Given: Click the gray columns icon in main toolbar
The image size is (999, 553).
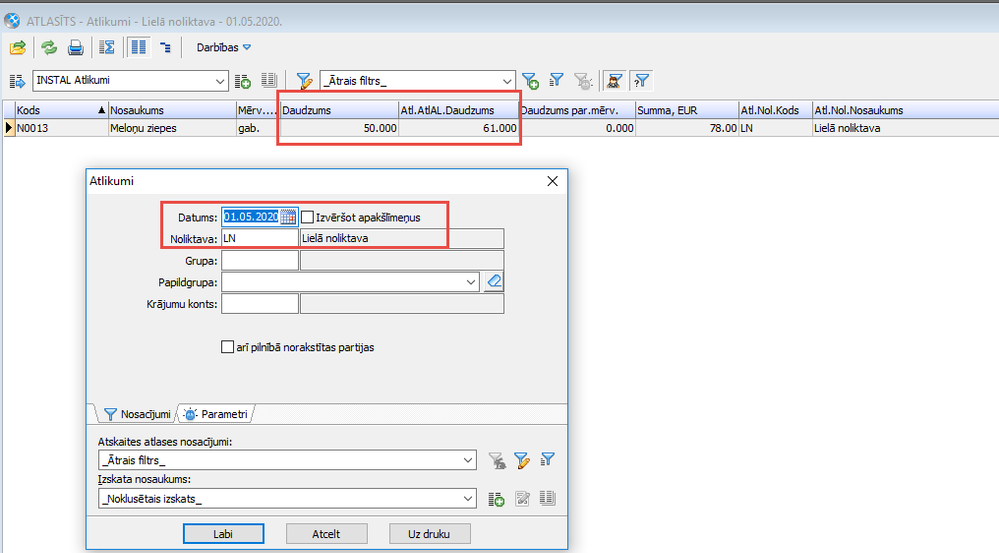Looking at the screenshot, I should pos(269,80).
